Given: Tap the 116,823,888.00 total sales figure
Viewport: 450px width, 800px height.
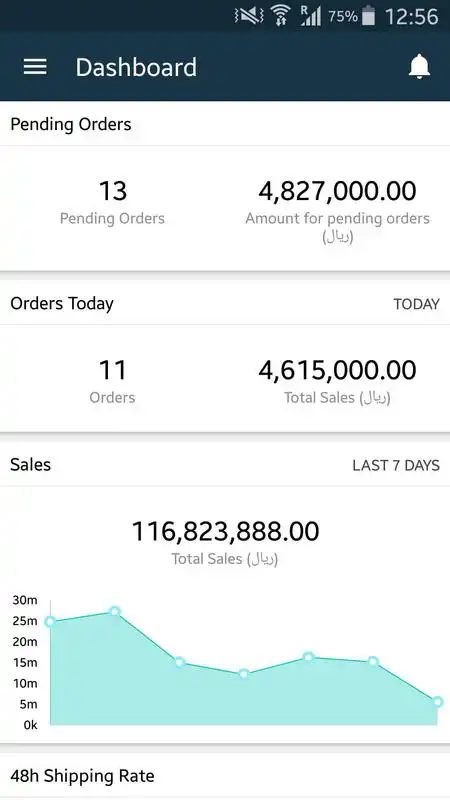Looking at the screenshot, I should pos(225,531).
